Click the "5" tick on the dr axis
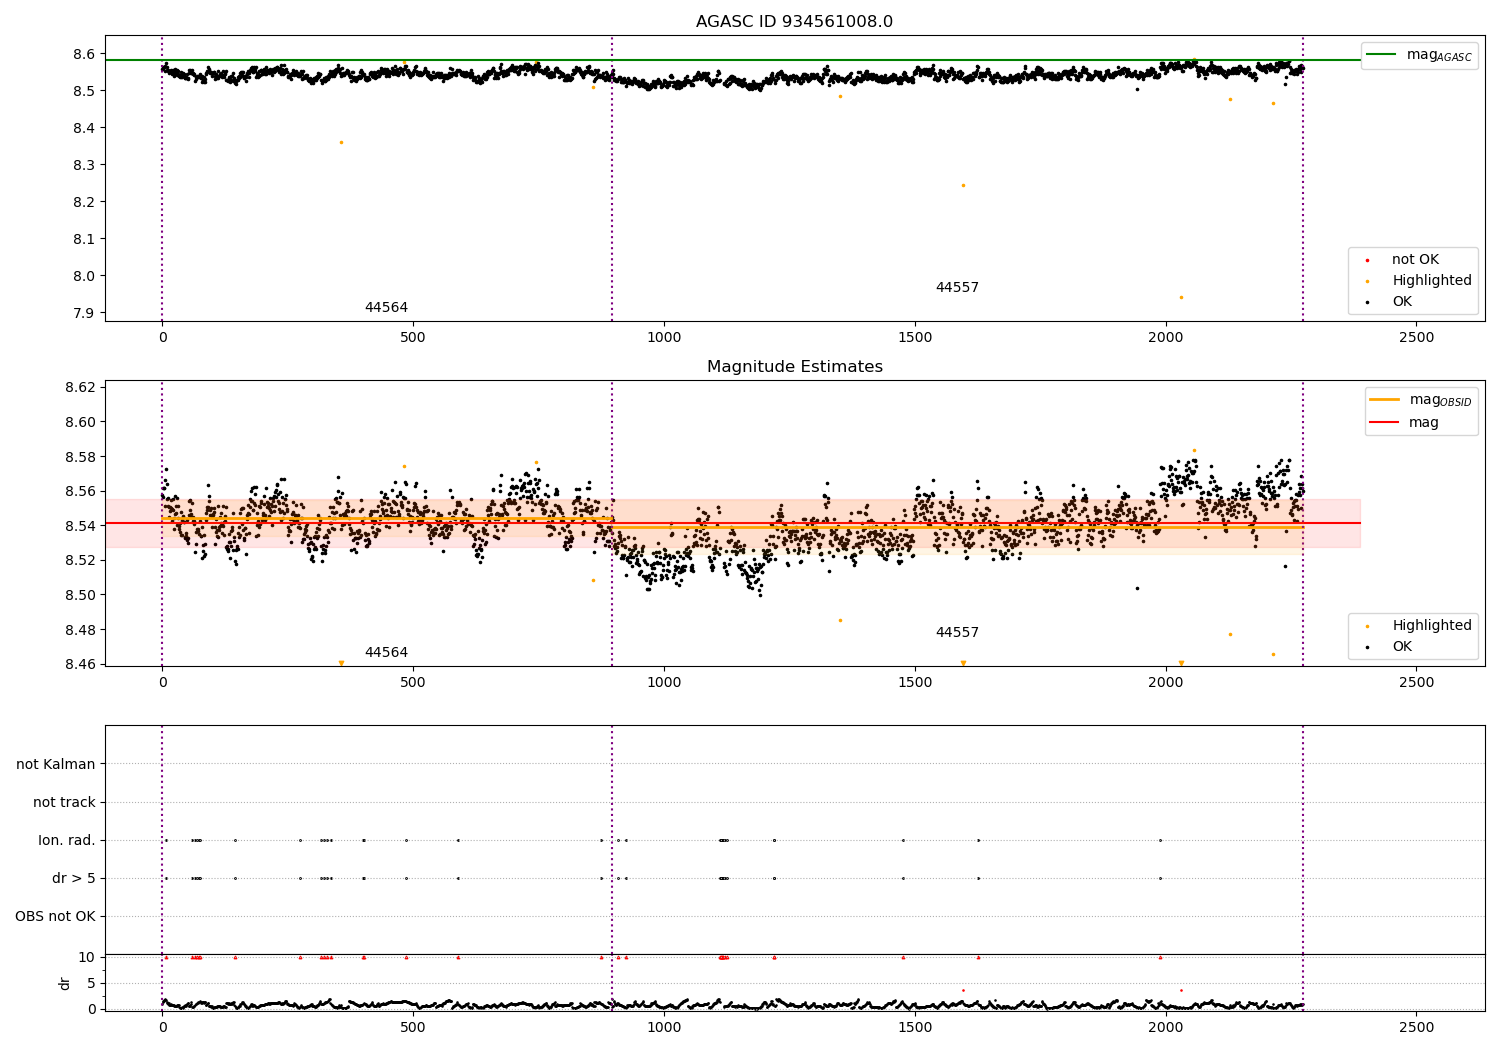This screenshot has width=1500, height=1050. tap(92, 983)
